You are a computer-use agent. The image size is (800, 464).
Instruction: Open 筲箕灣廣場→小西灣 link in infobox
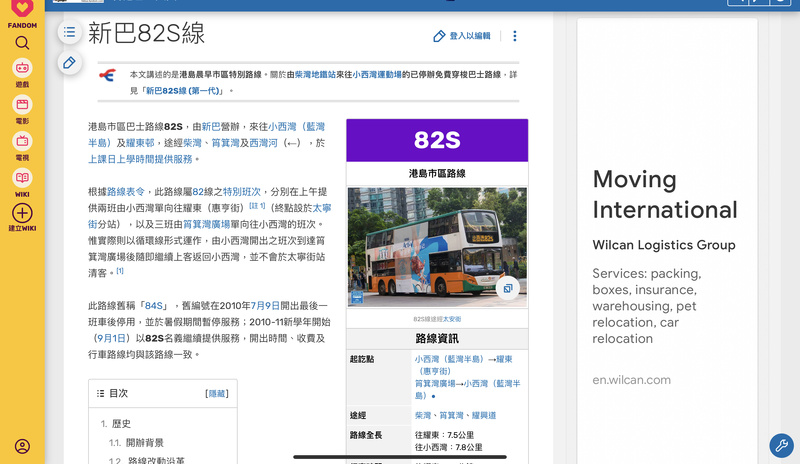(x=467, y=389)
